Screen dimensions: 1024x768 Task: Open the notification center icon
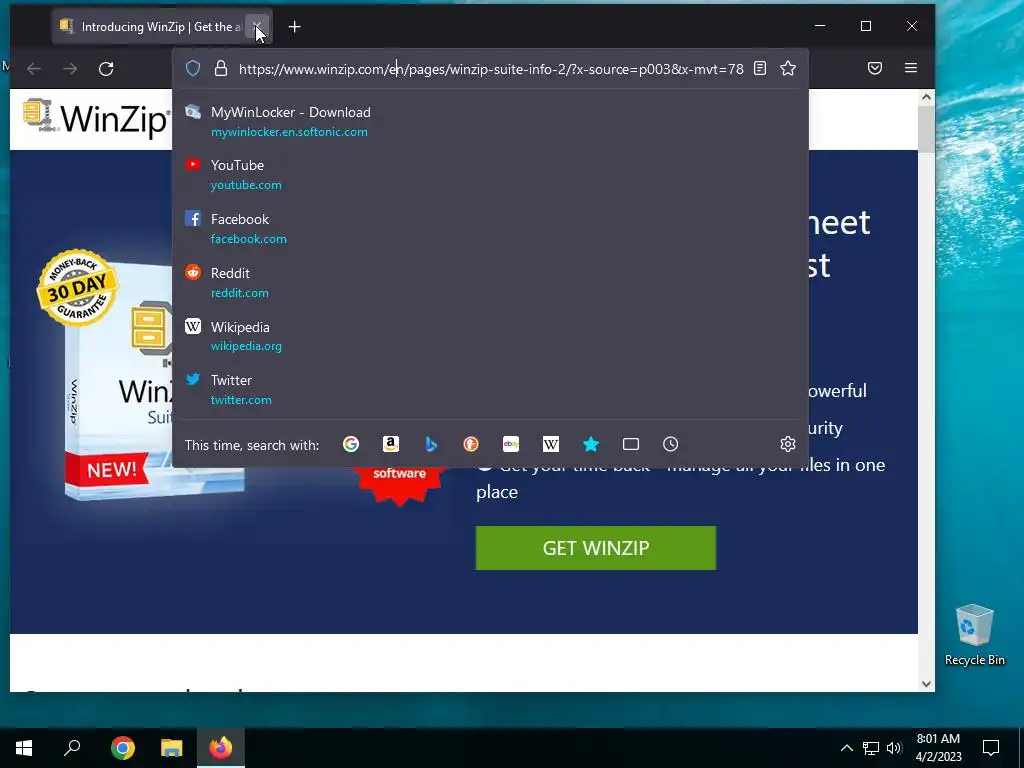(991, 748)
